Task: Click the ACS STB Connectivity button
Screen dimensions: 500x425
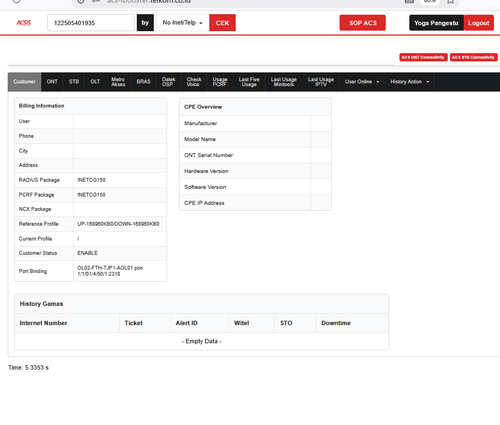Action: pos(474,57)
